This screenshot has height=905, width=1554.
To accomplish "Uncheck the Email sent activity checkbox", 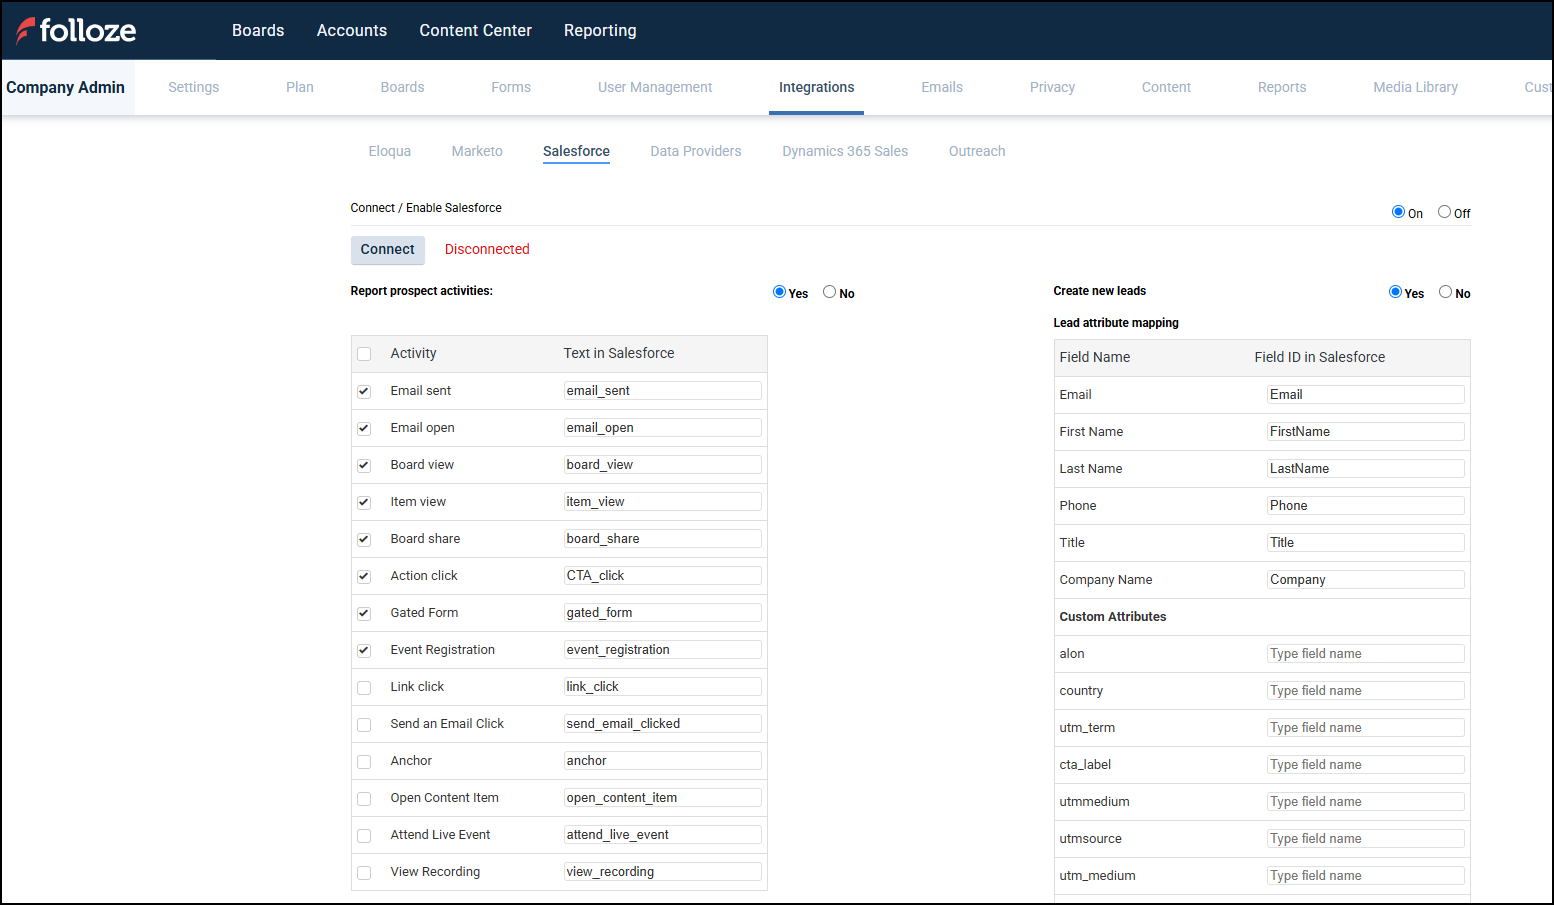I will (364, 391).
